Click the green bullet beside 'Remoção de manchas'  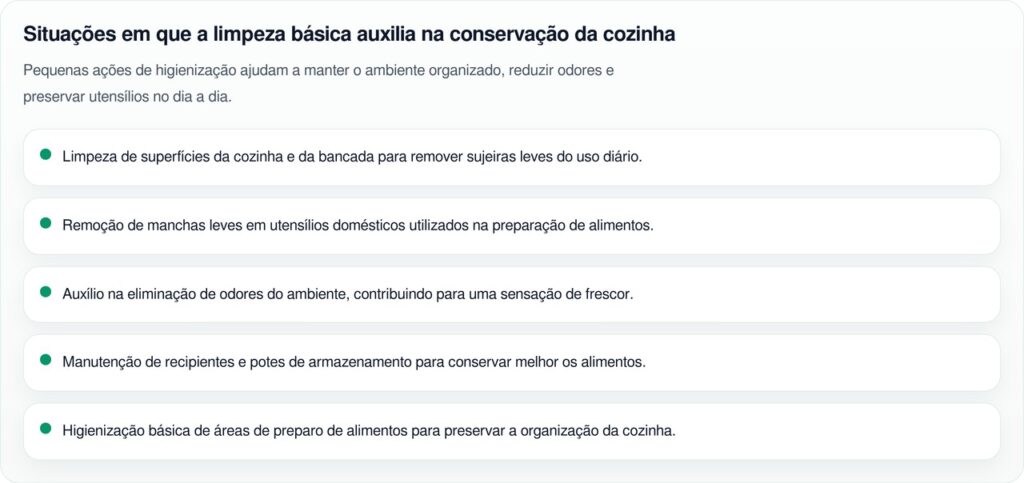coord(45,223)
